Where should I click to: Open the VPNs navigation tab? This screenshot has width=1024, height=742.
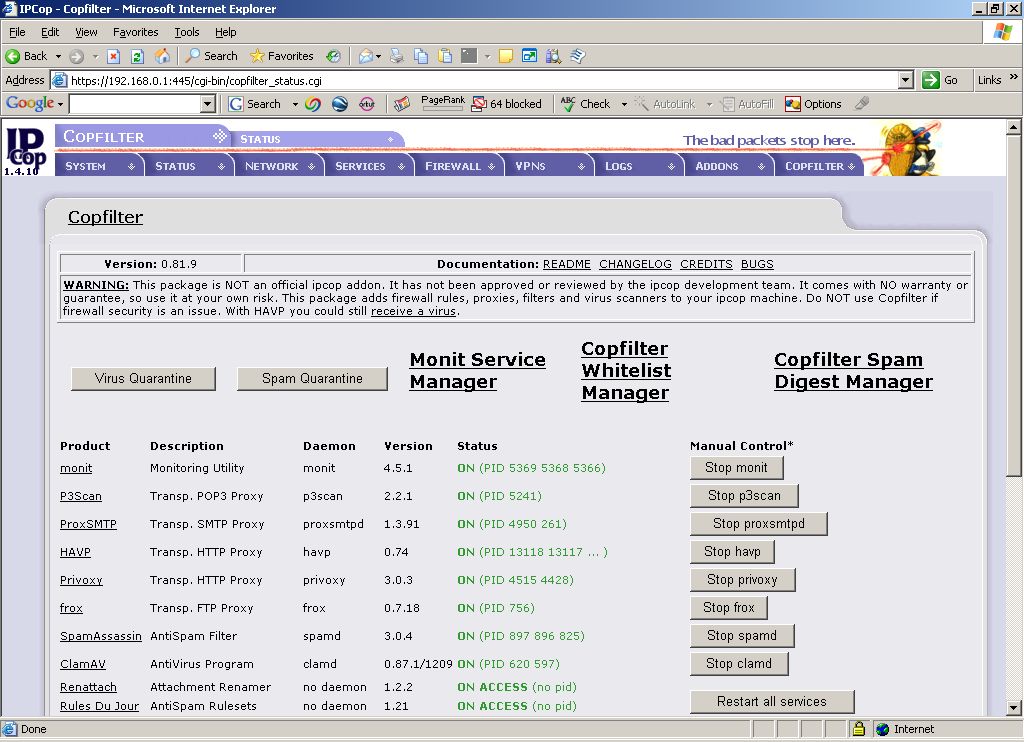[x=550, y=166]
